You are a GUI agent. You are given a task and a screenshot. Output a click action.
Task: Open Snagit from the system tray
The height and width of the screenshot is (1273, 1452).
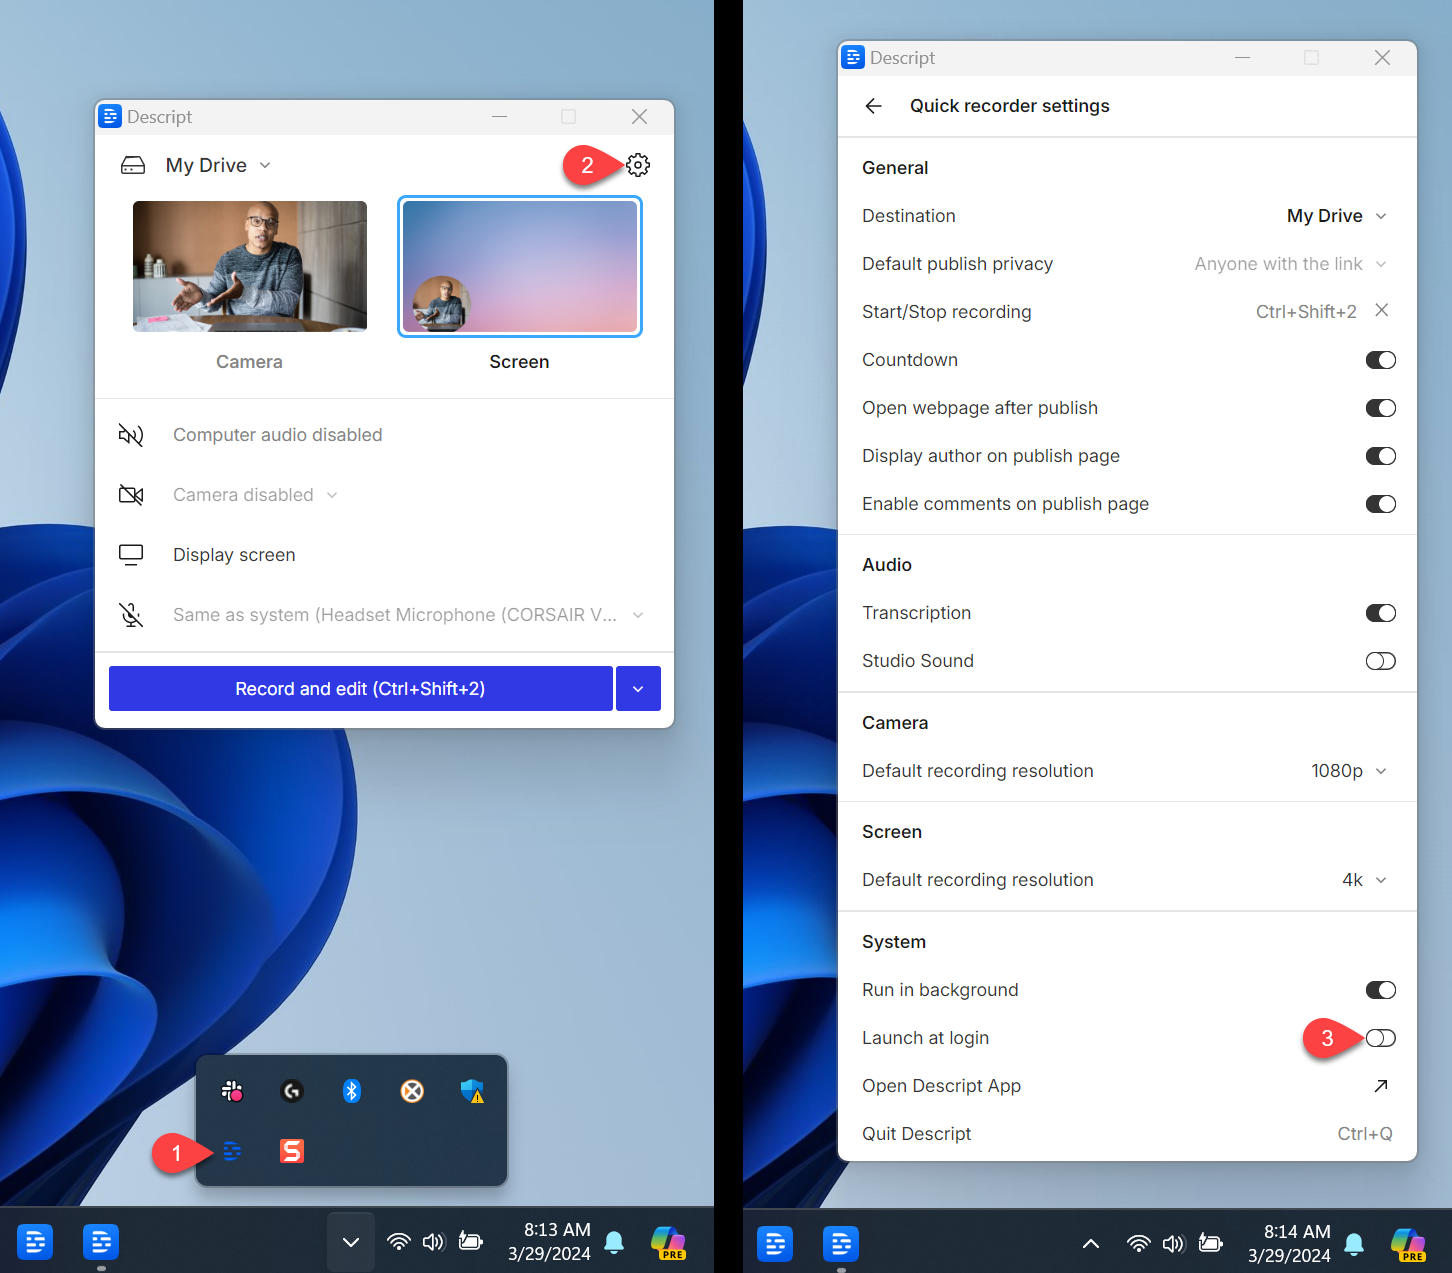[x=291, y=1151]
